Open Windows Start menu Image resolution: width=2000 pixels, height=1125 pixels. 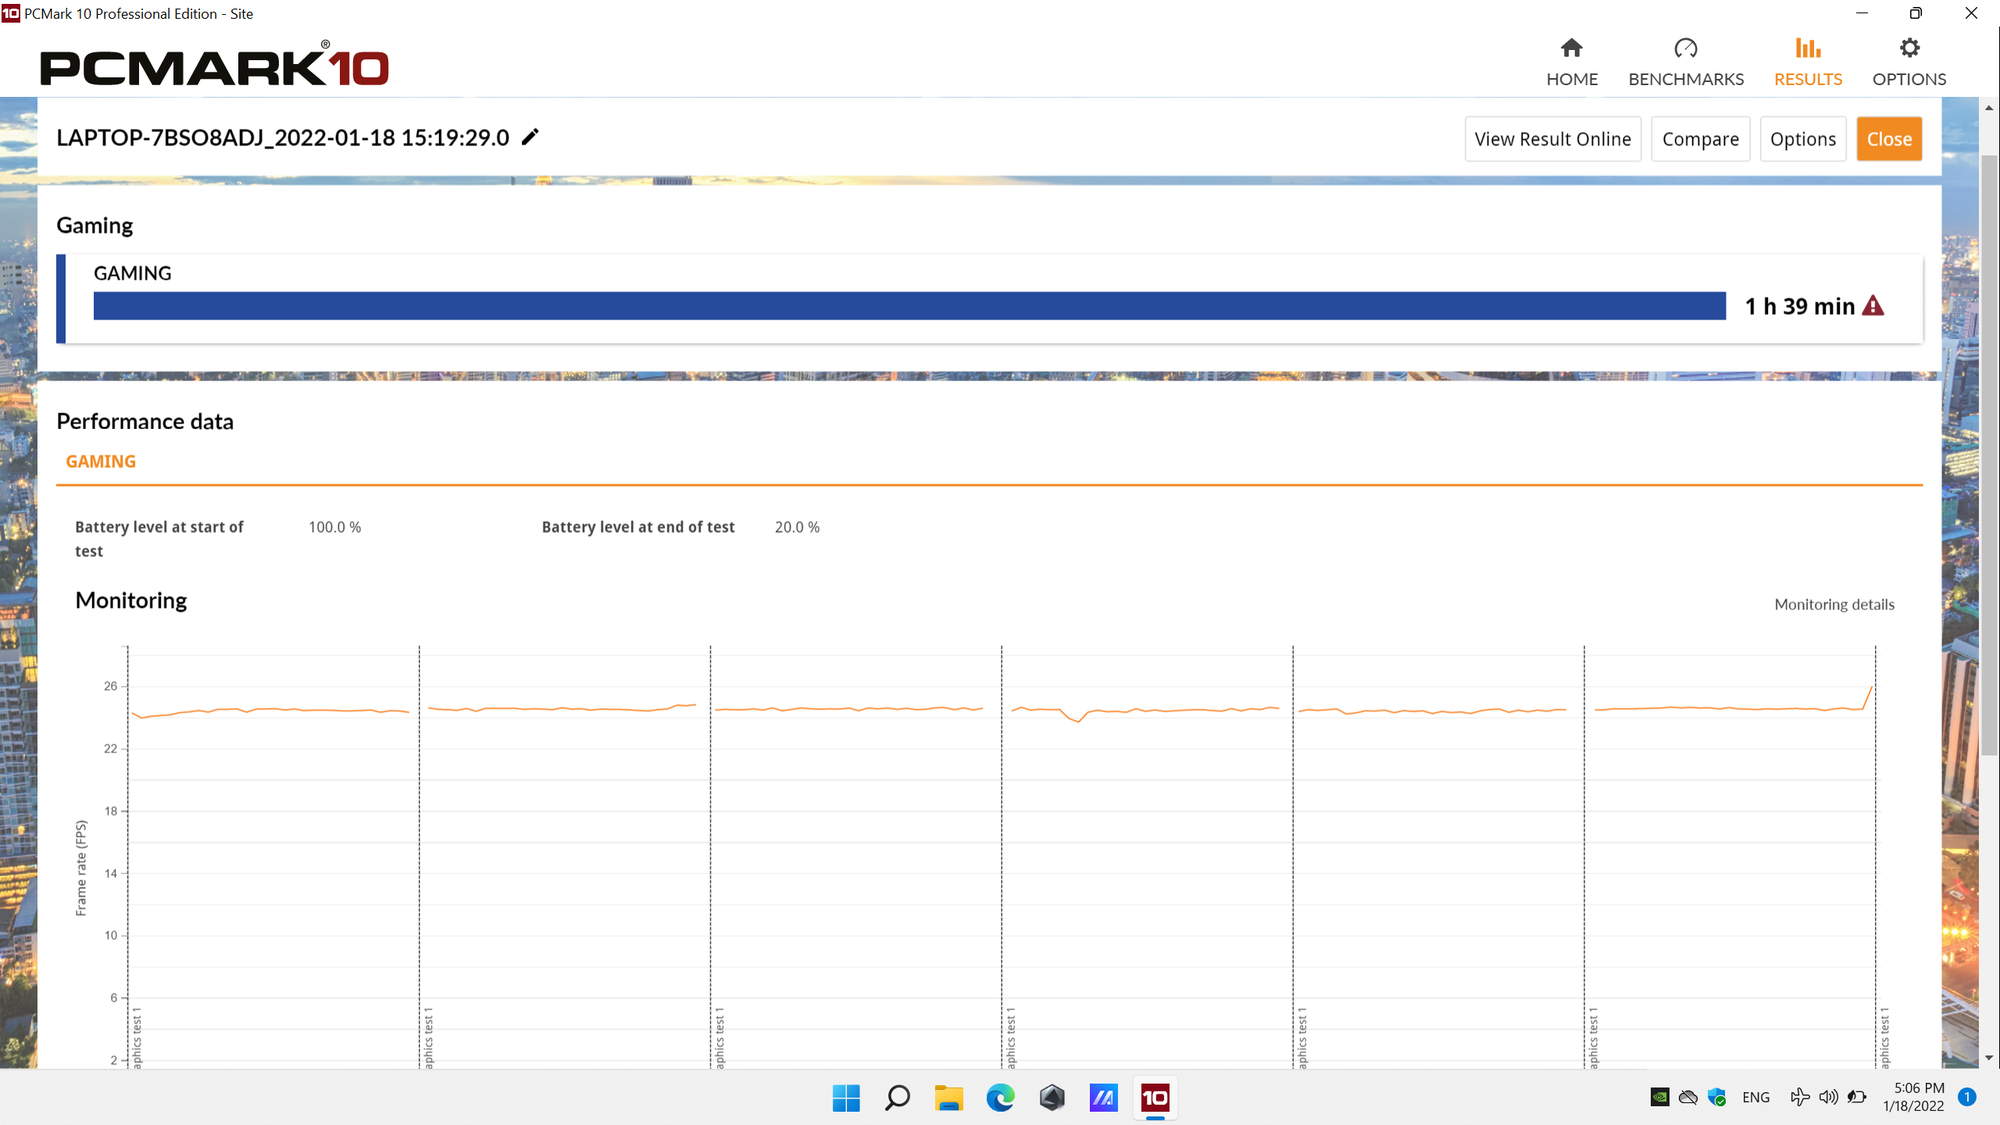[x=846, y=1098]
